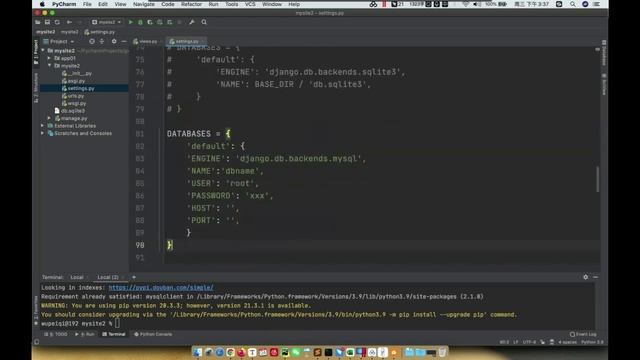Add a new terminal session with plus

(x=134, y=277)
